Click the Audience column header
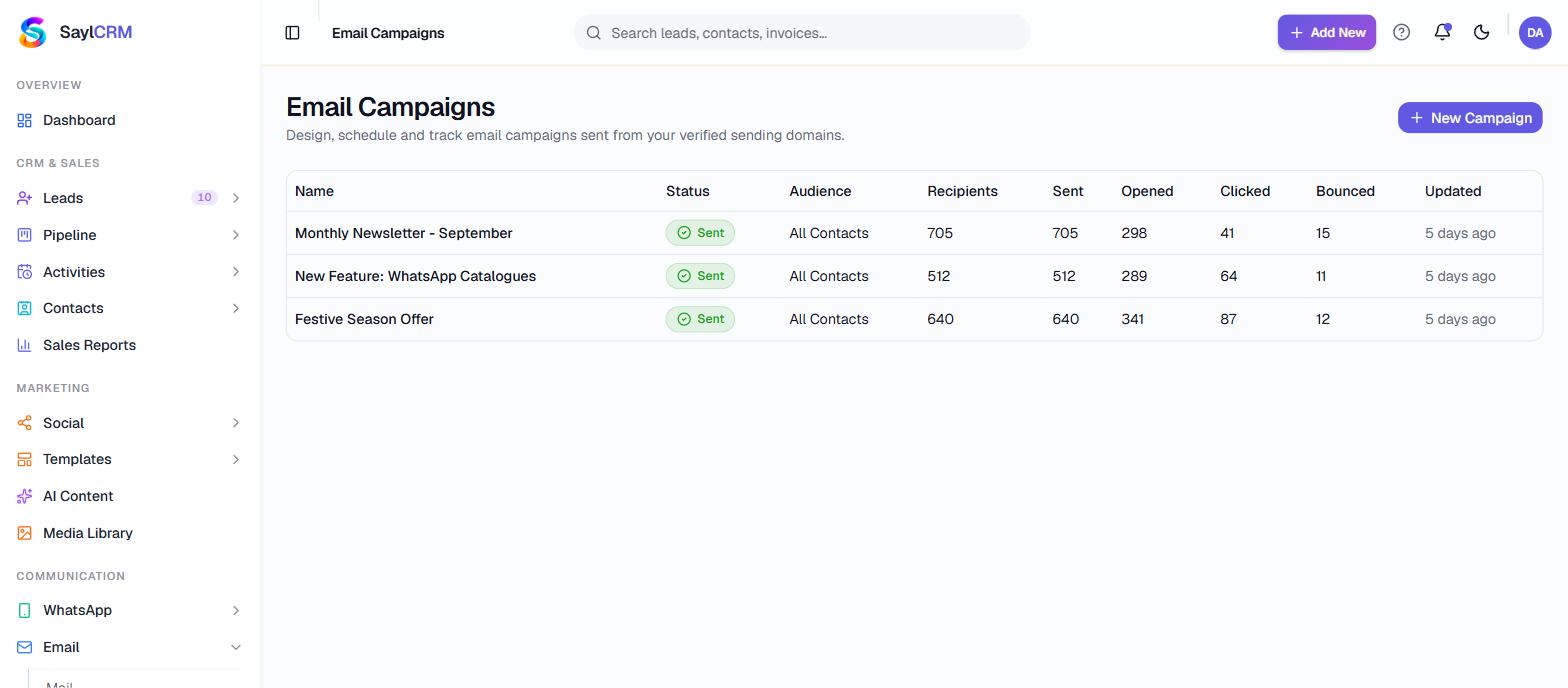 [x=820, y=191]
